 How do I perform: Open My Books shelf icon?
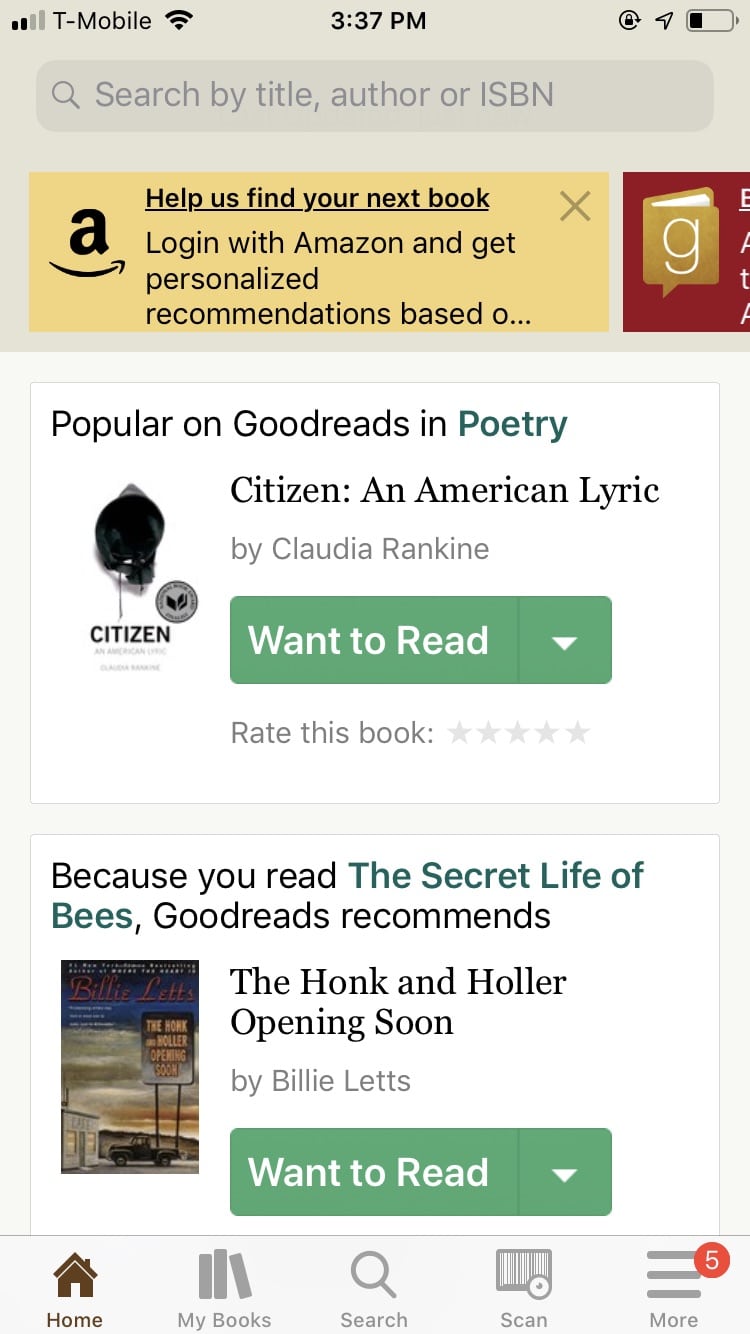[224, 1277]
